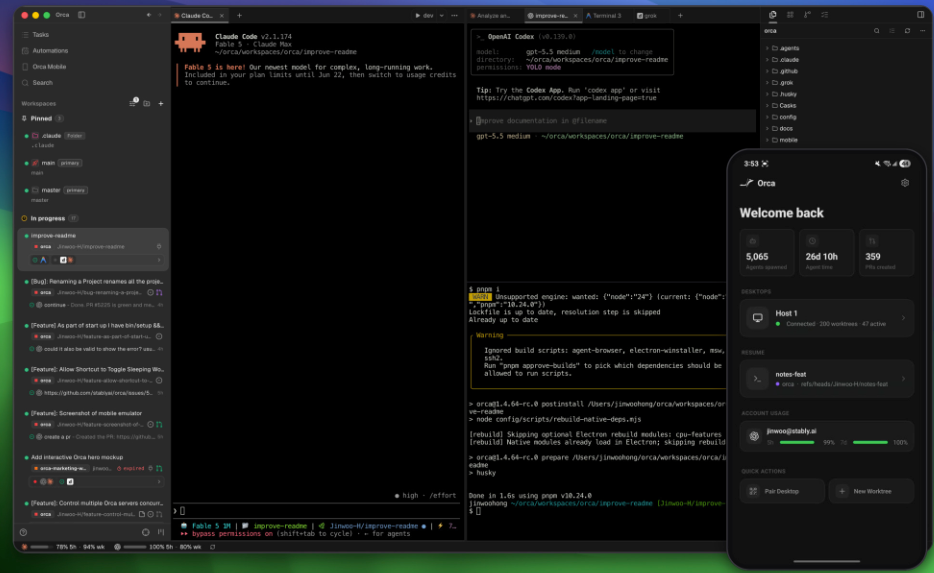Click the pin icon on improve-readme workspace
The image size is (934, 573).
click(159, 247)
